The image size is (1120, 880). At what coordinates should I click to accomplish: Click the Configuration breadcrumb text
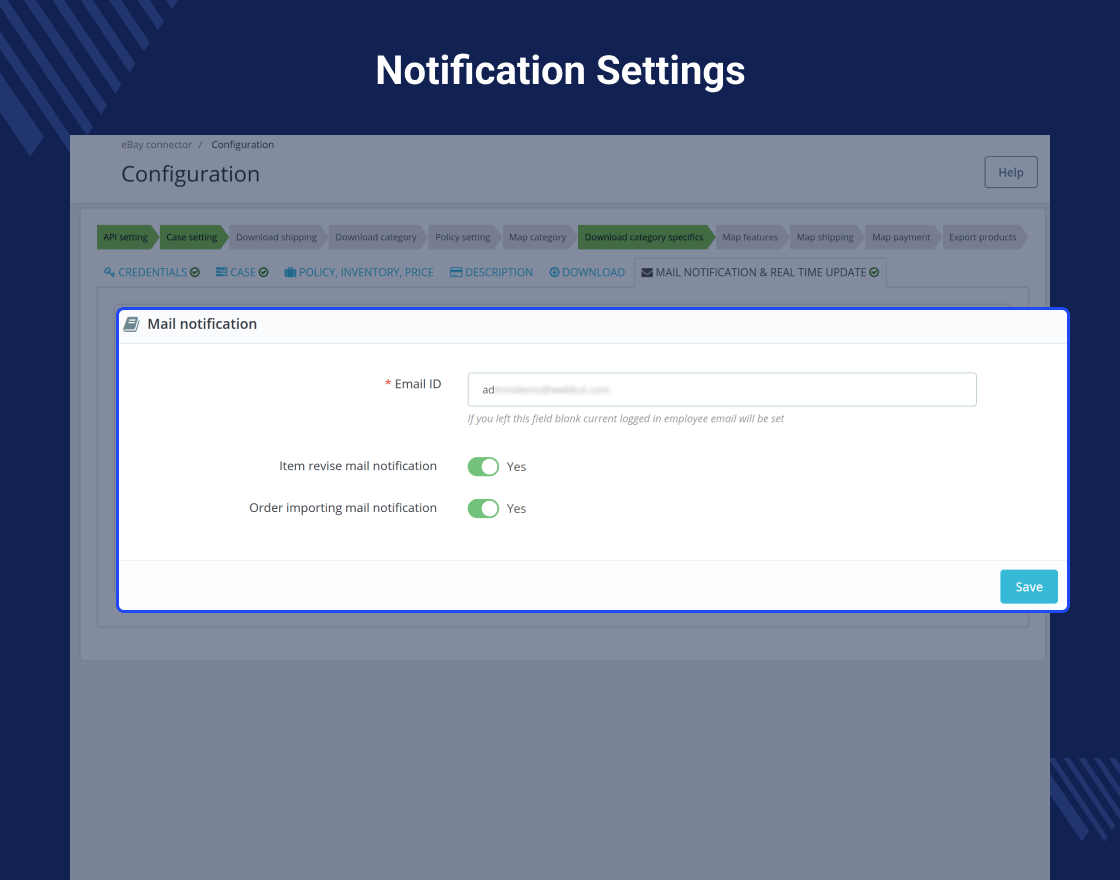tap(243, 144)
